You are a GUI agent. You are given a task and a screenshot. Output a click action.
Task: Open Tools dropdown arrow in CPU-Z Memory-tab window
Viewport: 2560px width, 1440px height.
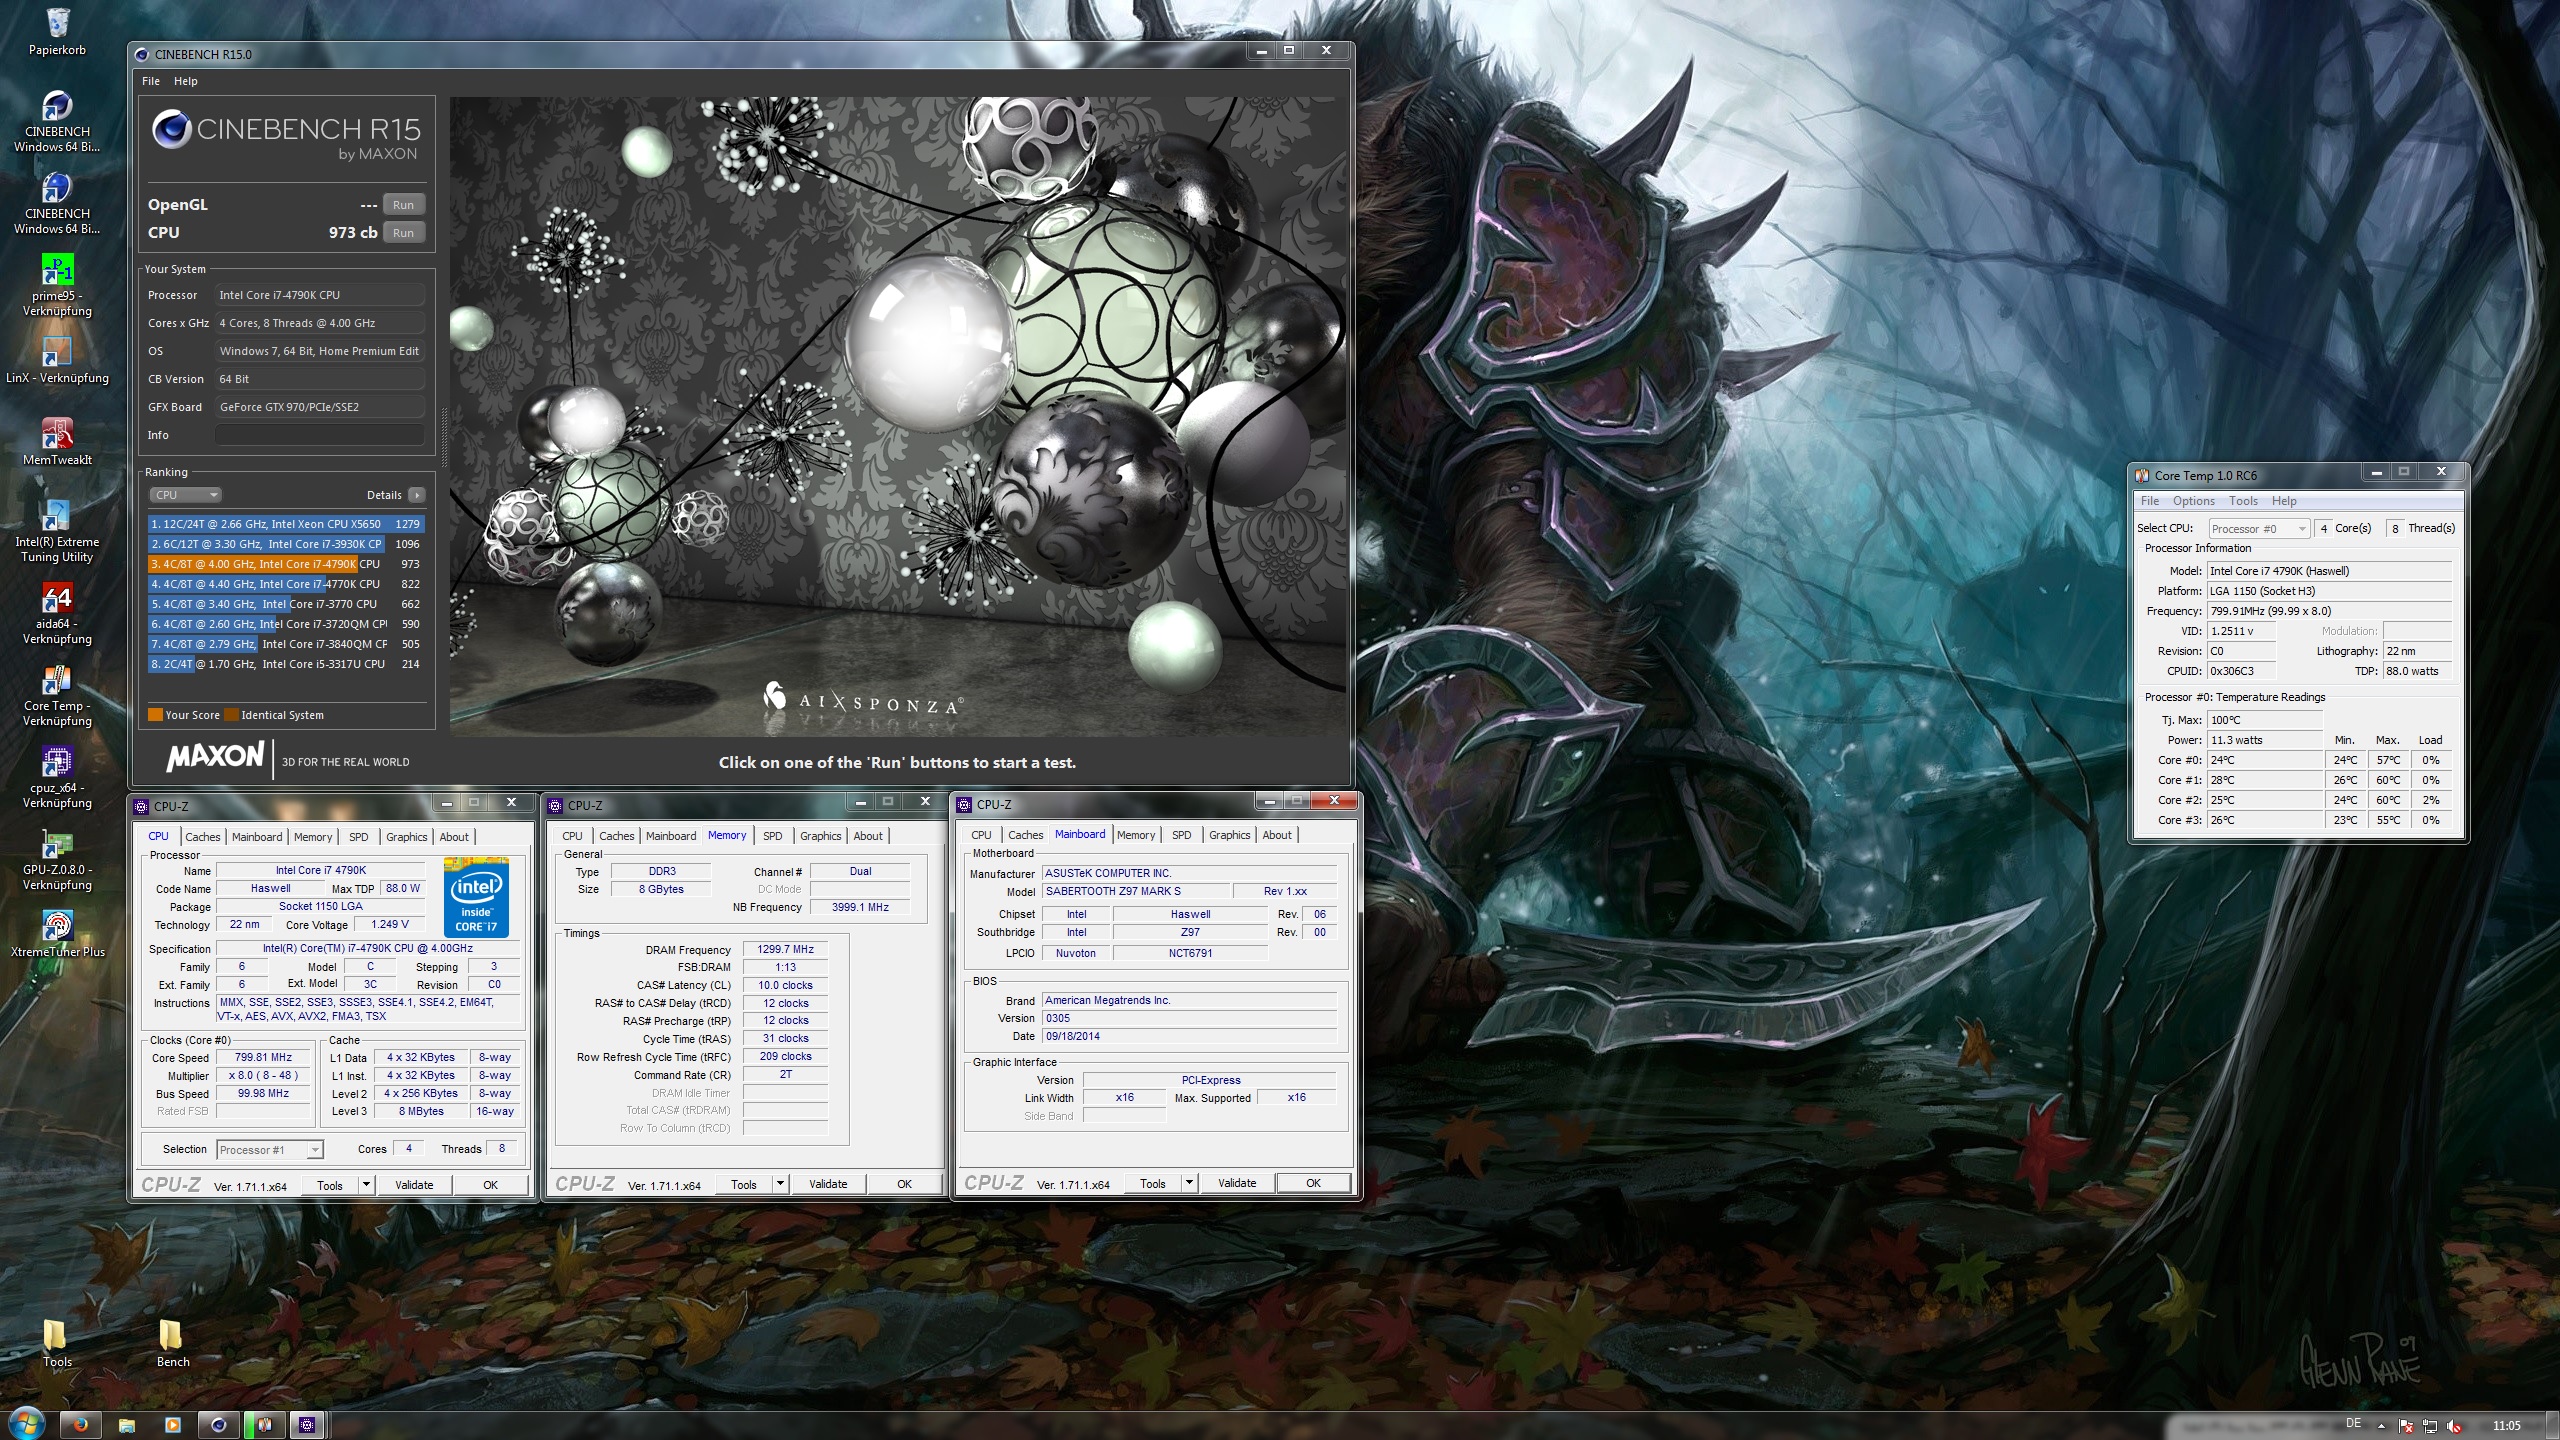click(x=780, y=1184)
